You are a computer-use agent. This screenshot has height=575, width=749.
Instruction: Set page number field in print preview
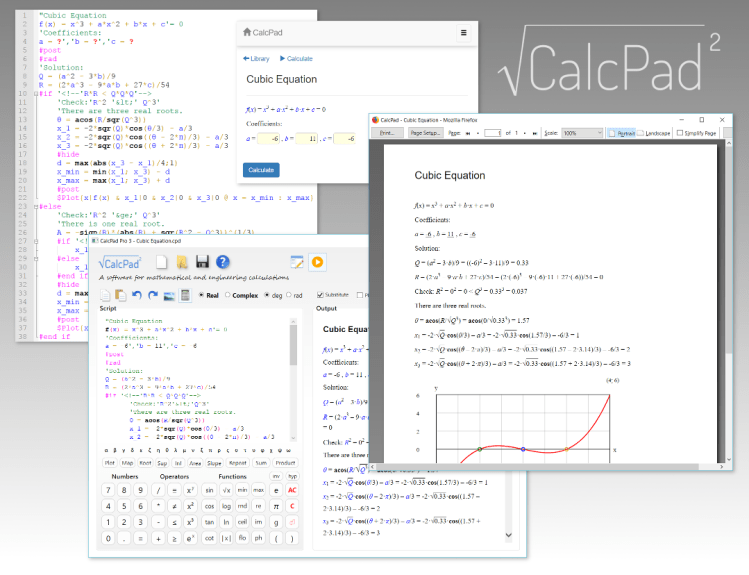pos(492,133)
